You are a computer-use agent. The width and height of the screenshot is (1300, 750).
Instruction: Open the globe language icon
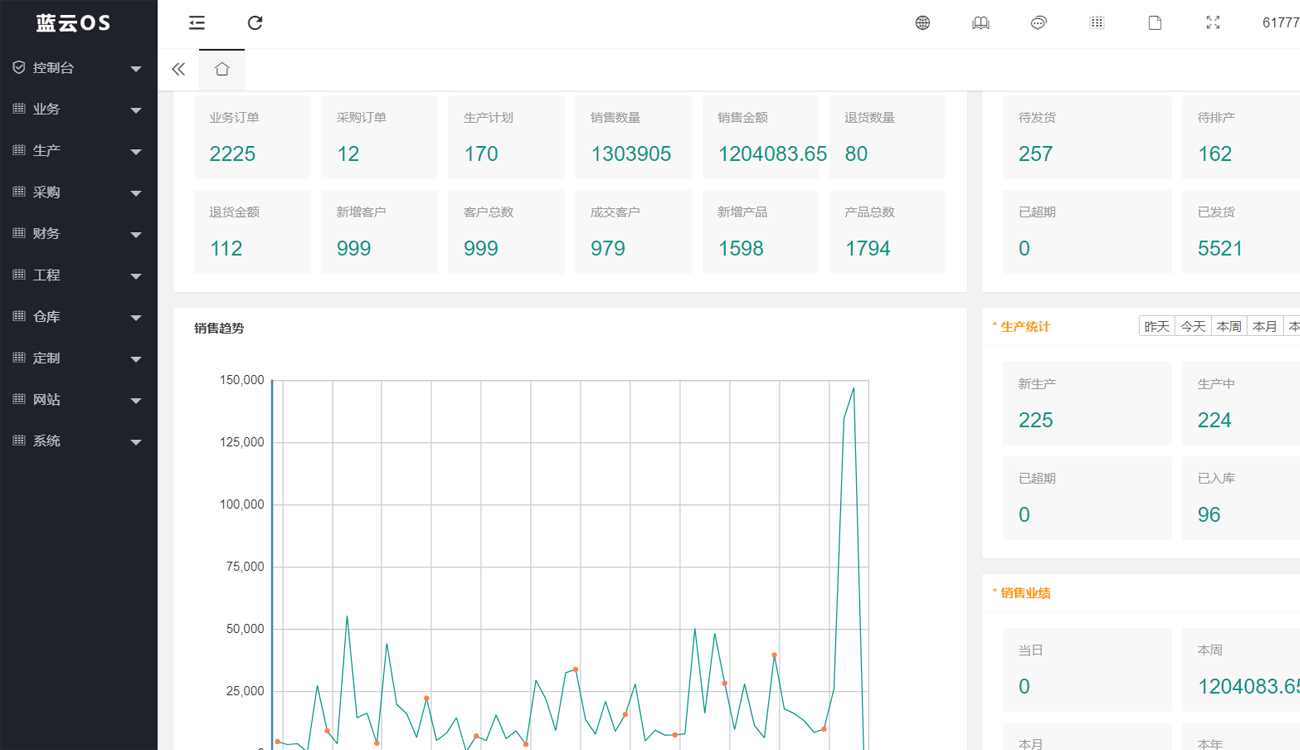(923, 23)
